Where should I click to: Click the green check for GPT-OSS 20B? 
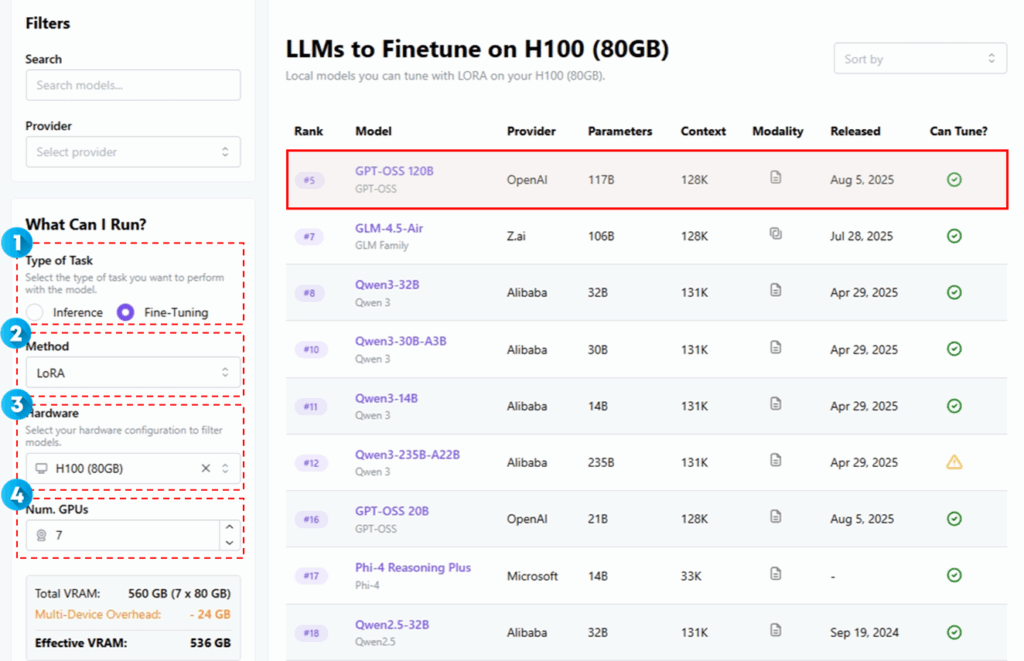[x=954, y=518]
